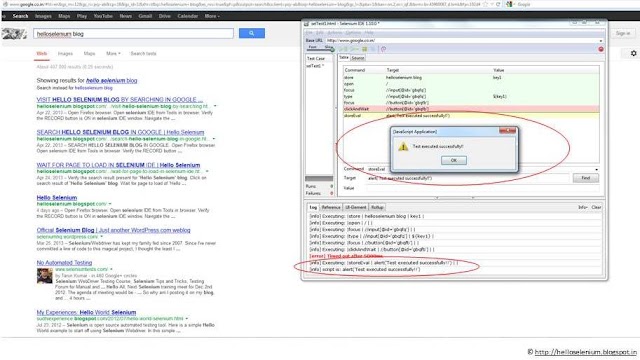Click Clear in the Selenium IDE log panel
The width and height of the screenshot is (640, 360).
[x=596, y=207]
